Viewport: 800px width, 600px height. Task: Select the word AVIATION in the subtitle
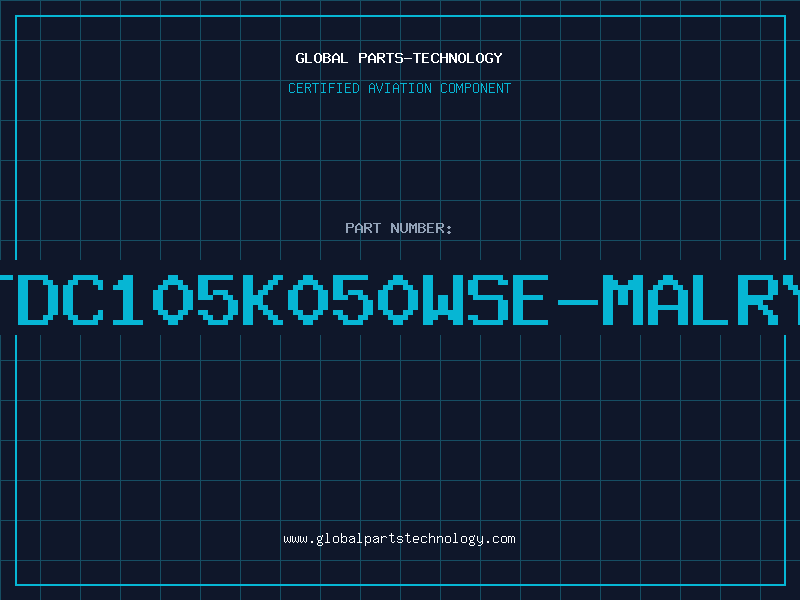400,88
